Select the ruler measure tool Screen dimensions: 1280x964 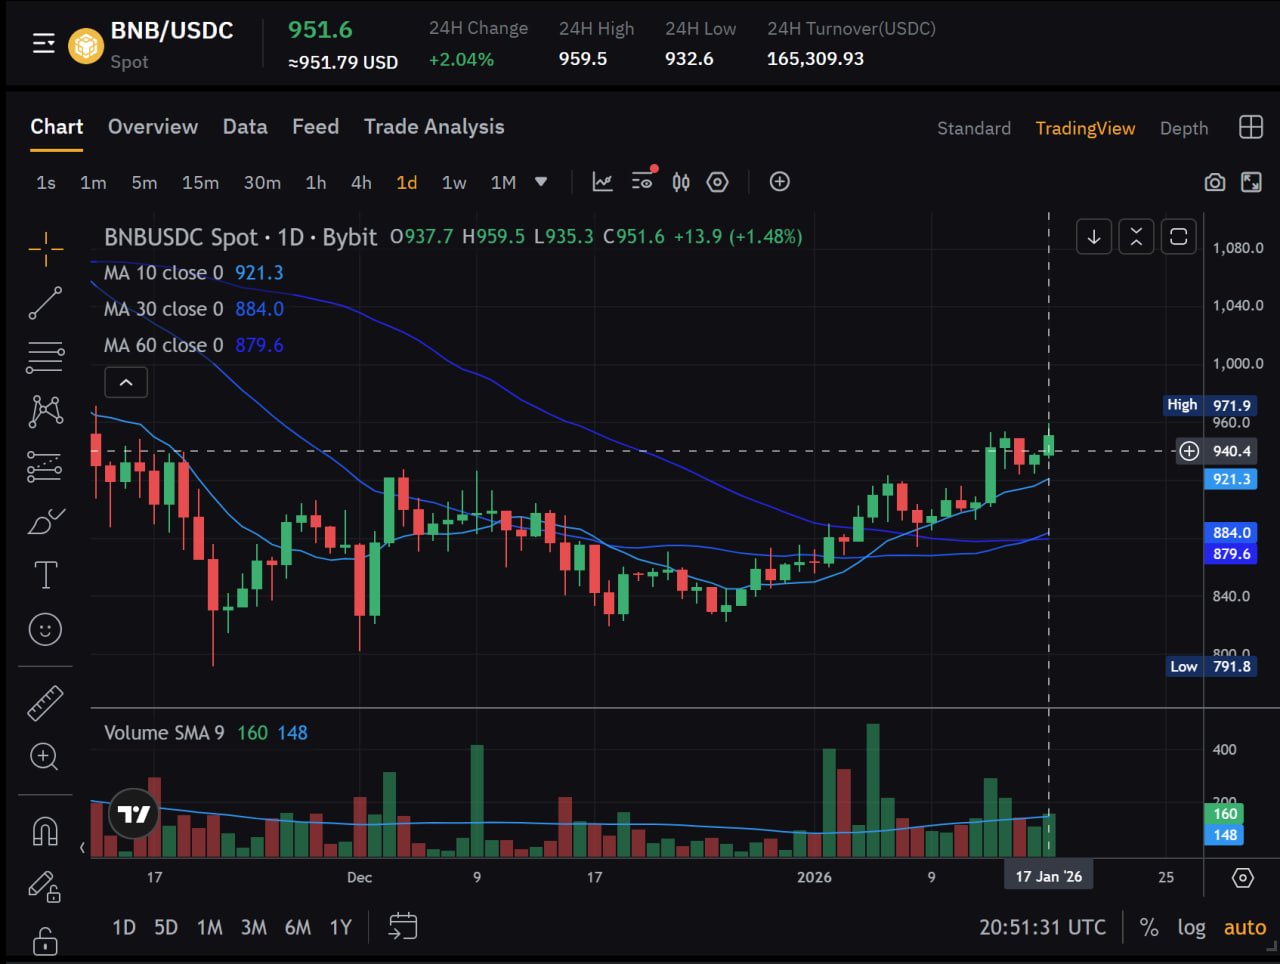[45, 703]
